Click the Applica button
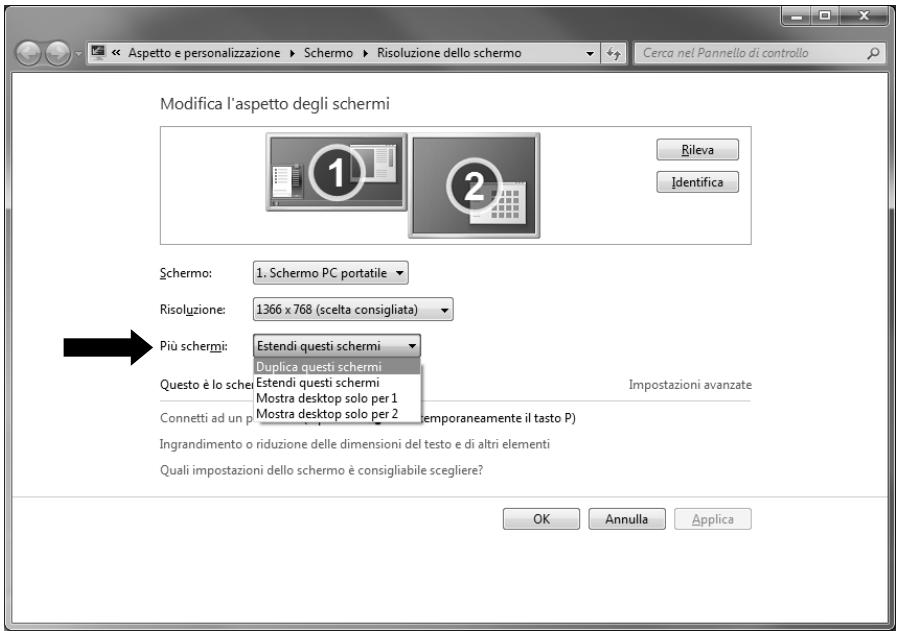The image size is (901, 631). click(x=713, y=519)
